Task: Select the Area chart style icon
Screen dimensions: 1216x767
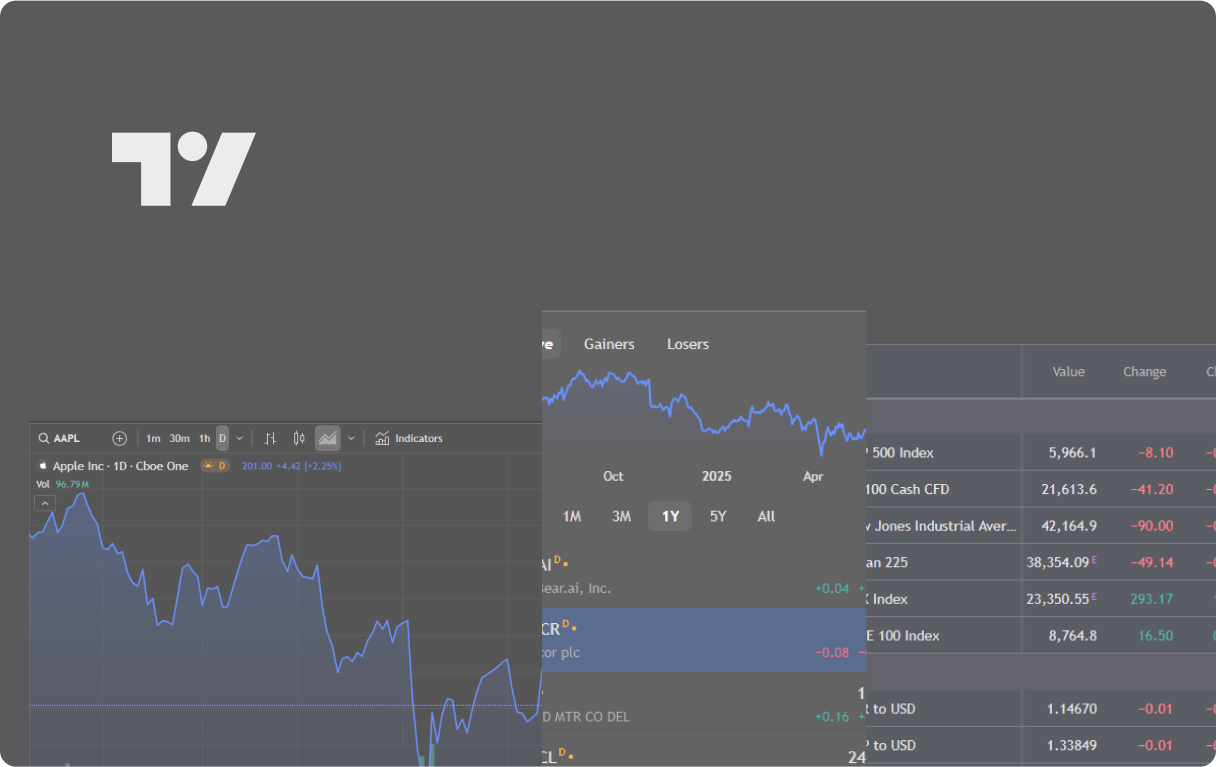Action: click(327, 438)
